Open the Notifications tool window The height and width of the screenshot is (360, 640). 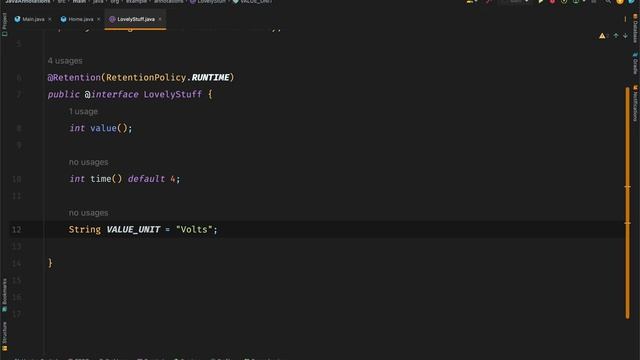coord(635,103)
